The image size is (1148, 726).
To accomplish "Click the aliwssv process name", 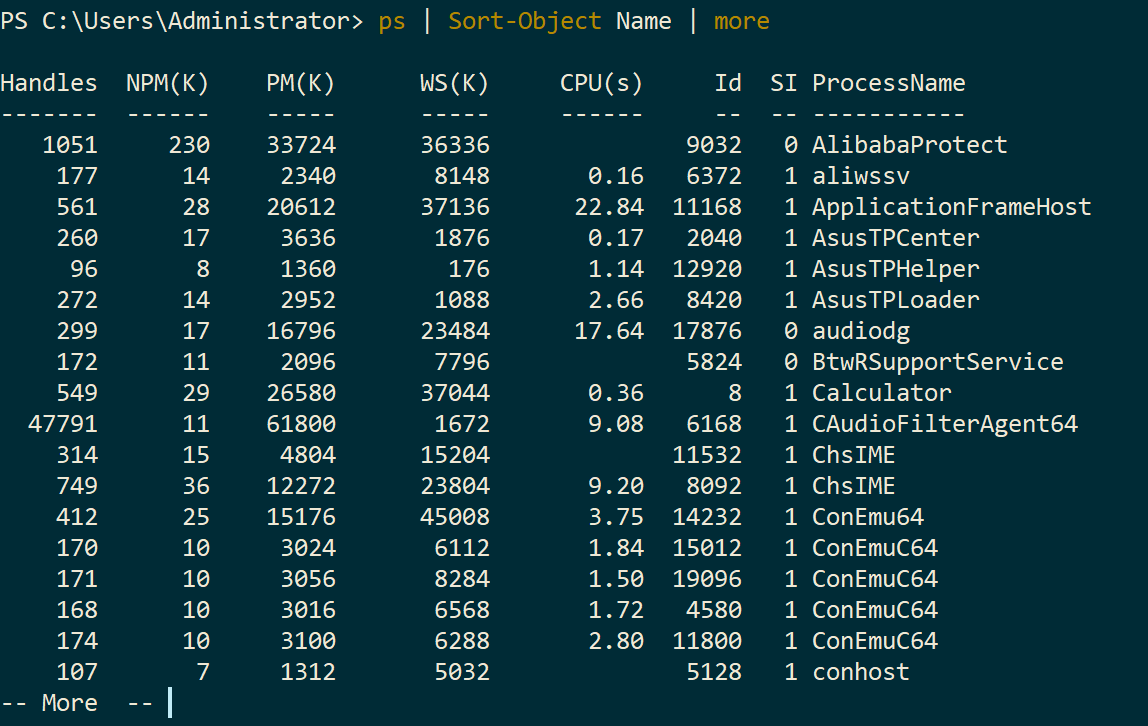I will click(861, 176).
